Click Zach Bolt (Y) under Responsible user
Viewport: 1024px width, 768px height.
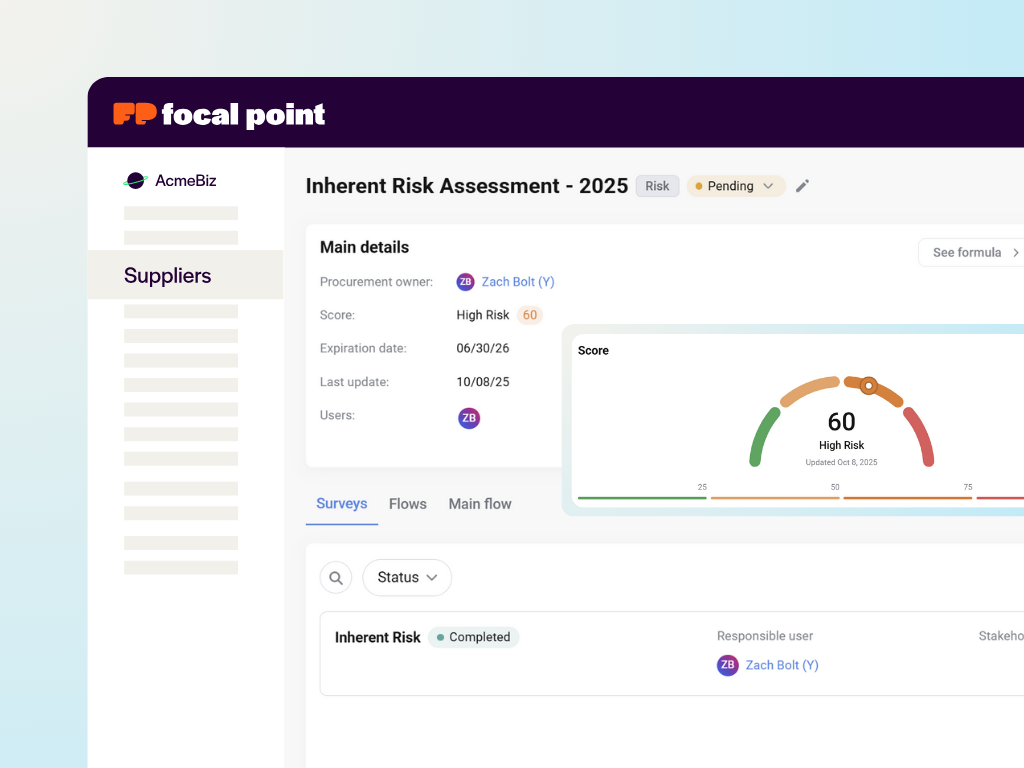[x=782, y=665]
